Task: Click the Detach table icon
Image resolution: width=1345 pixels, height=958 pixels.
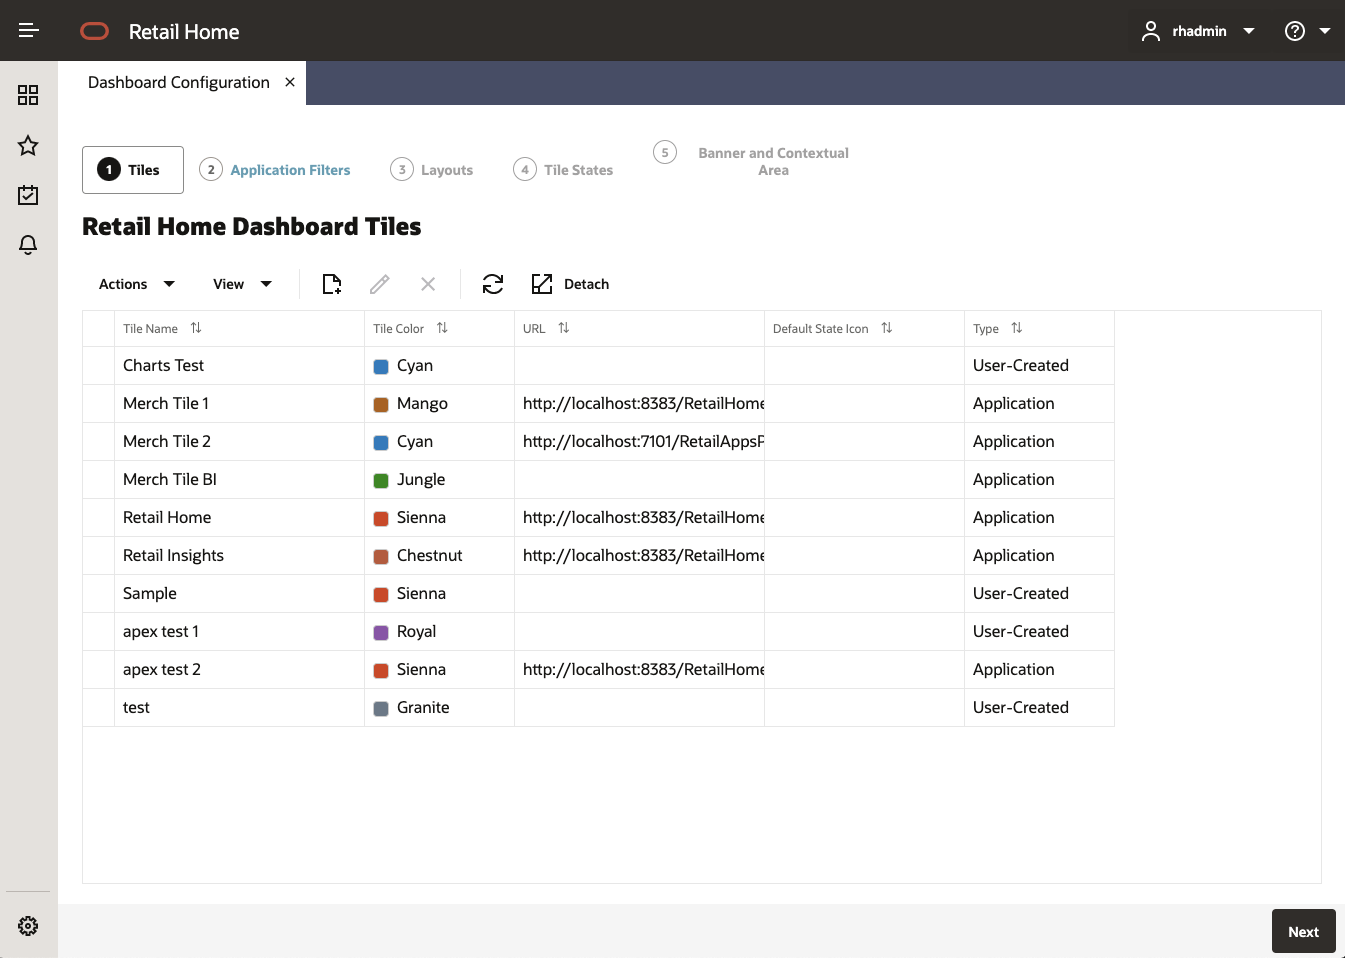Action: tap(542, 284)
